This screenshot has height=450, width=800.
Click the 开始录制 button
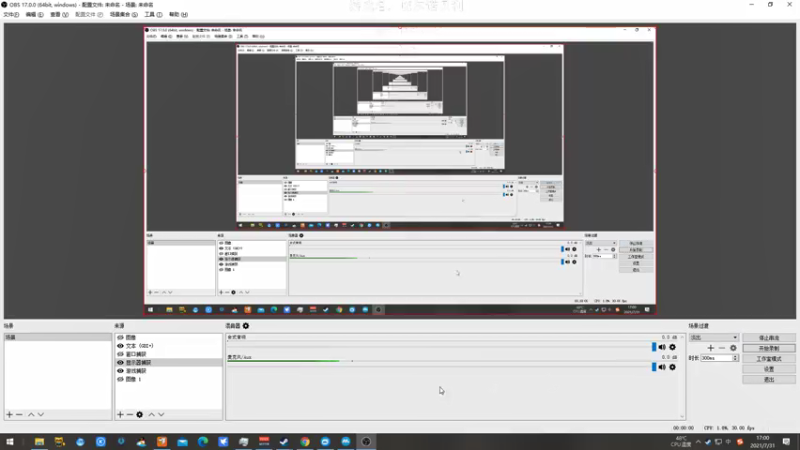769,348
